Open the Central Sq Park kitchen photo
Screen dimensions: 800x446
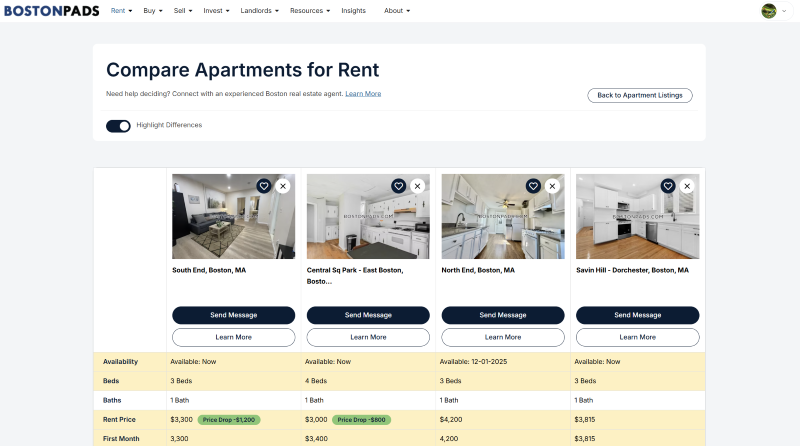[x=368, y=216]
